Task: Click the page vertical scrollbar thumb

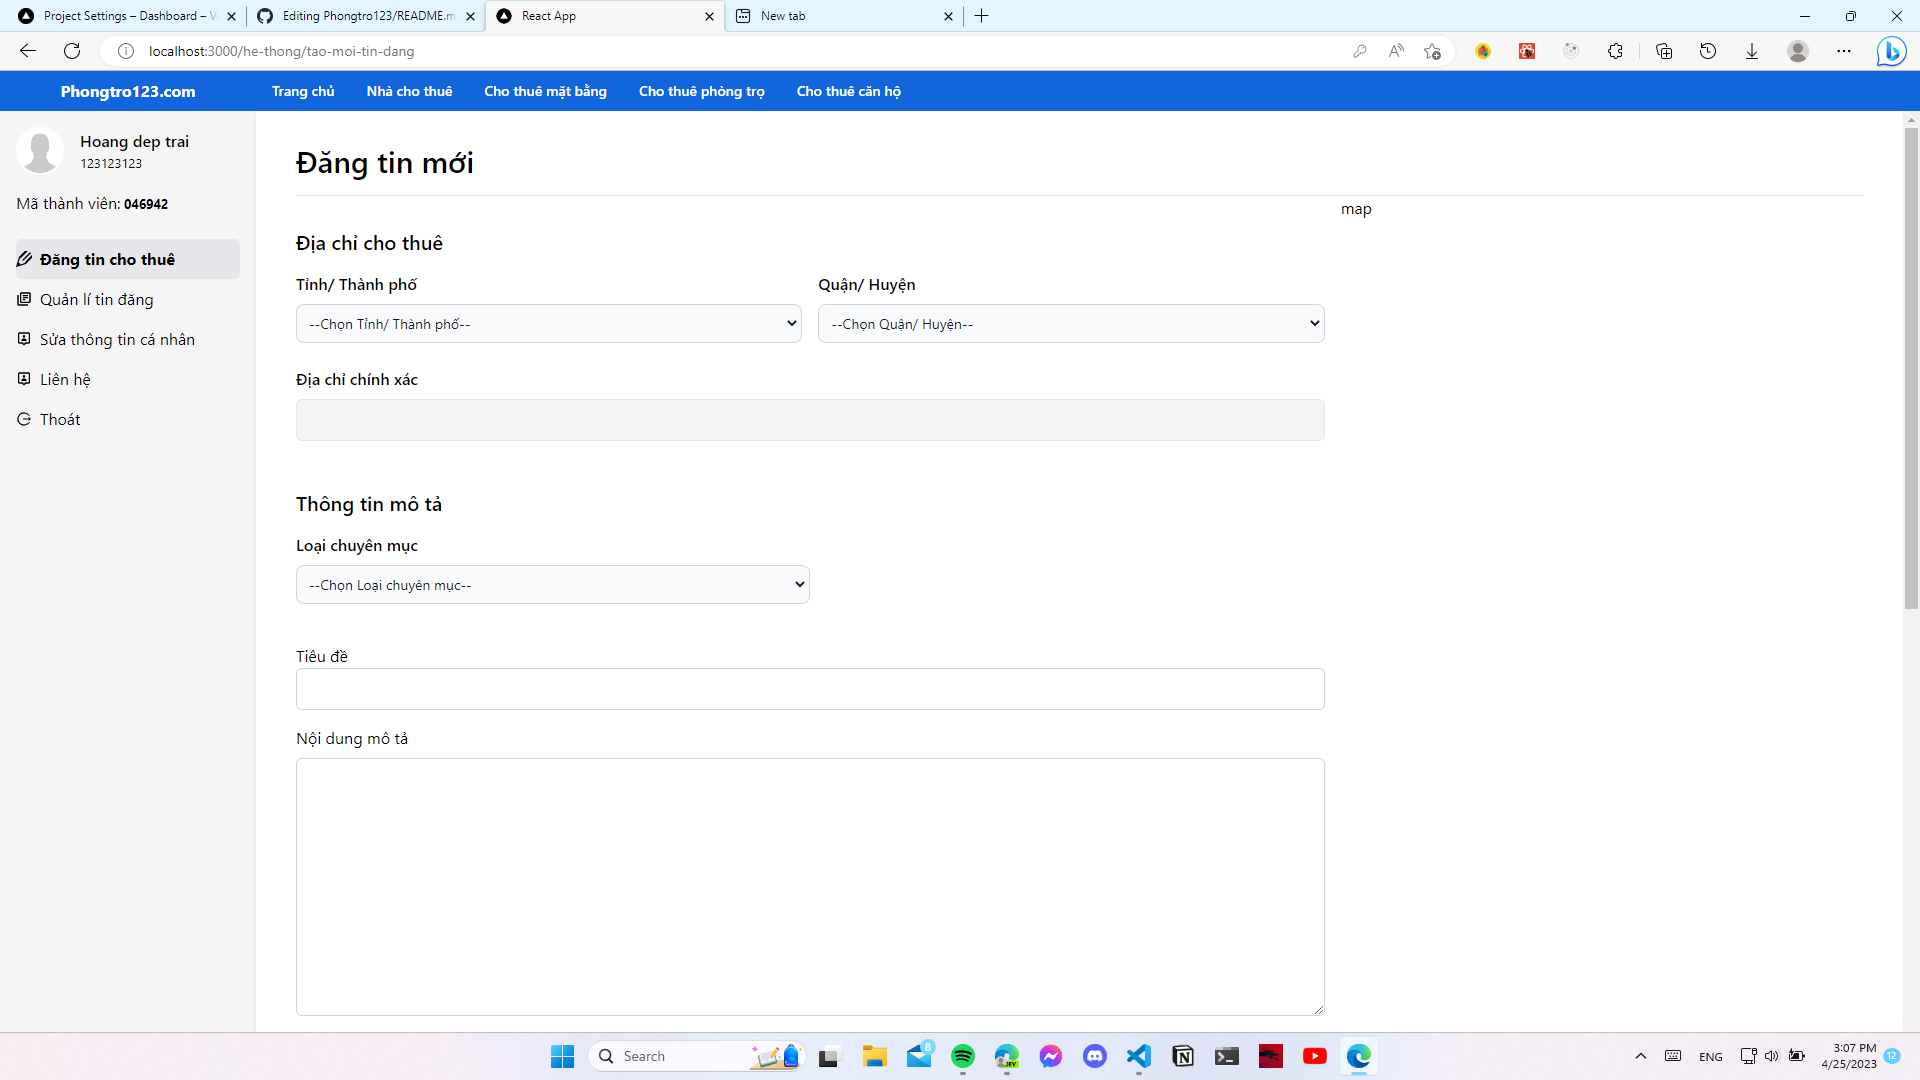Action: tap(1911, 368)
